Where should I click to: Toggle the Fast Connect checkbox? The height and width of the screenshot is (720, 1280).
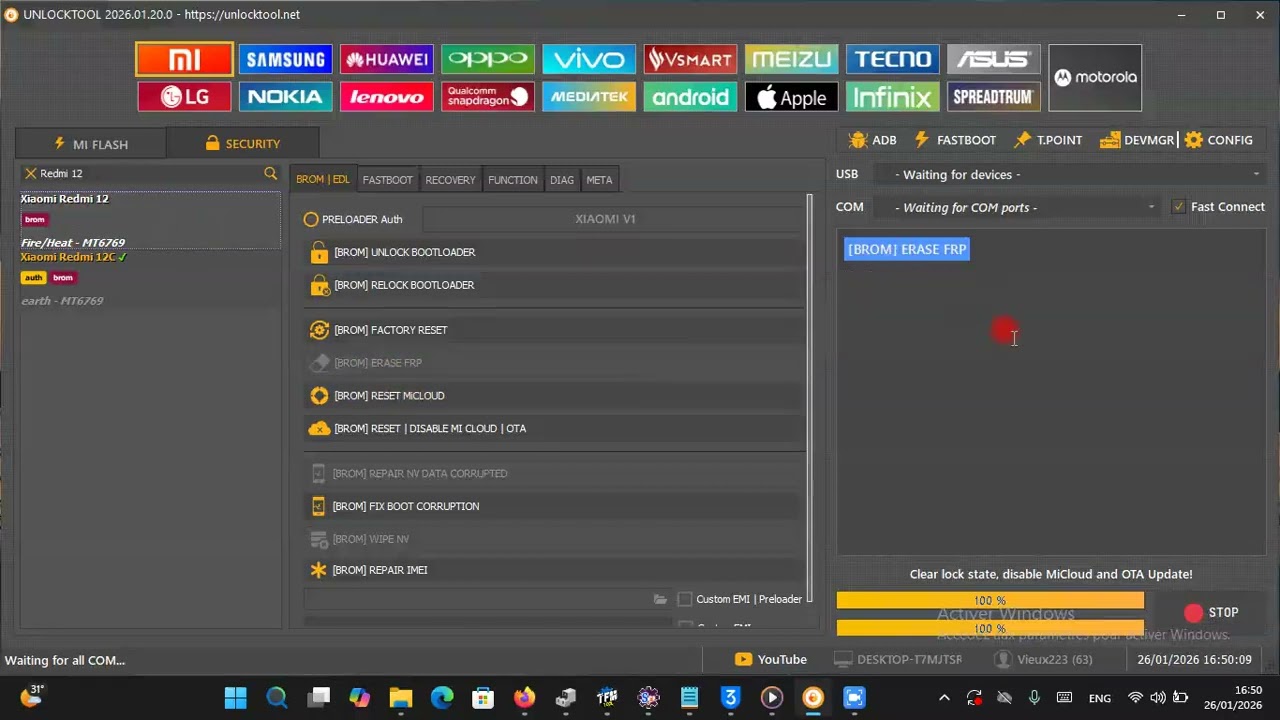click(x=1179, y=207)
